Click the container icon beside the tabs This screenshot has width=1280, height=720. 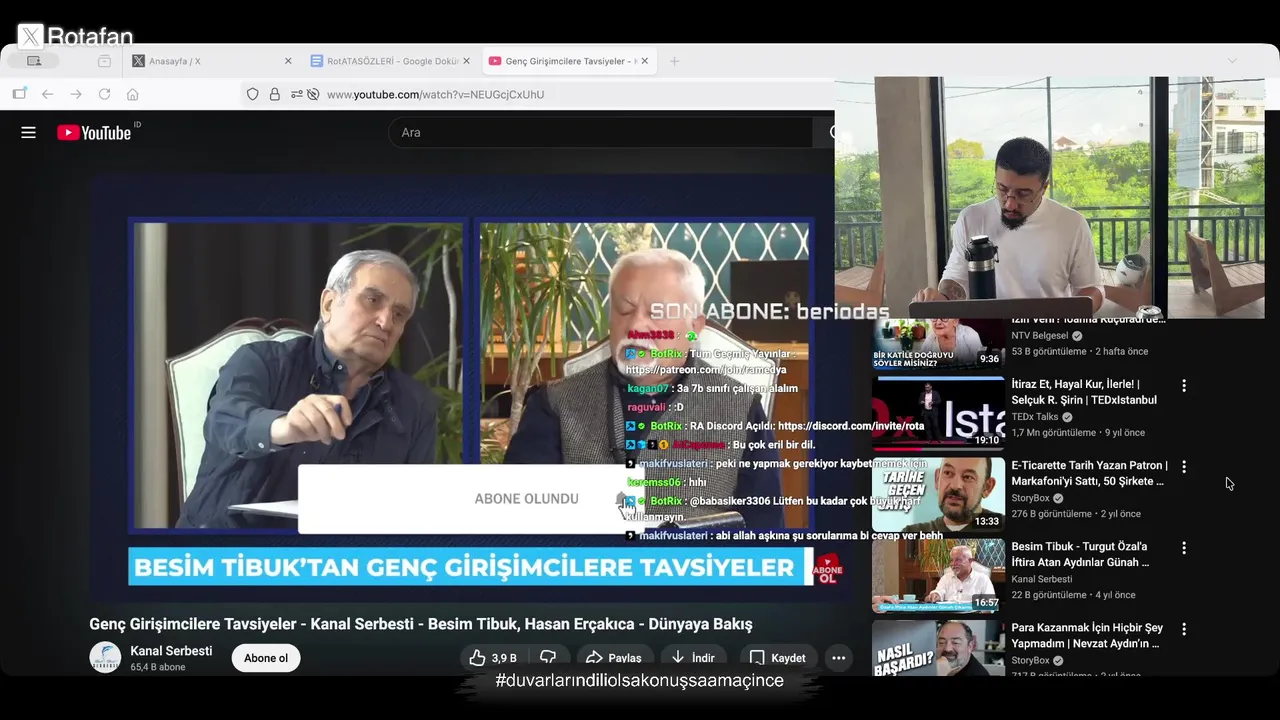(104, 61)
